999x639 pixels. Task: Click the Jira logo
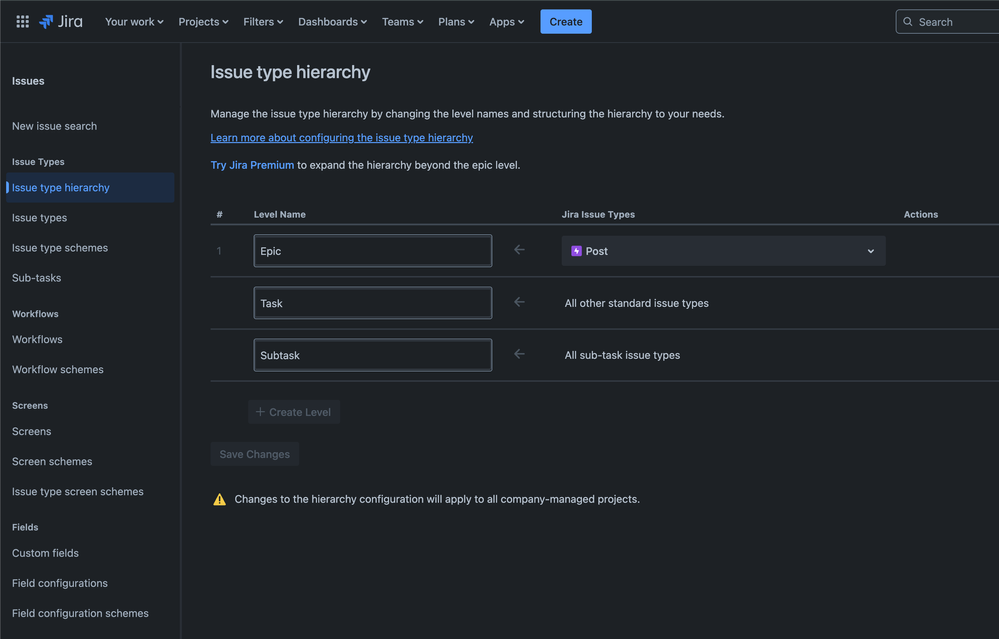[61, 22]
